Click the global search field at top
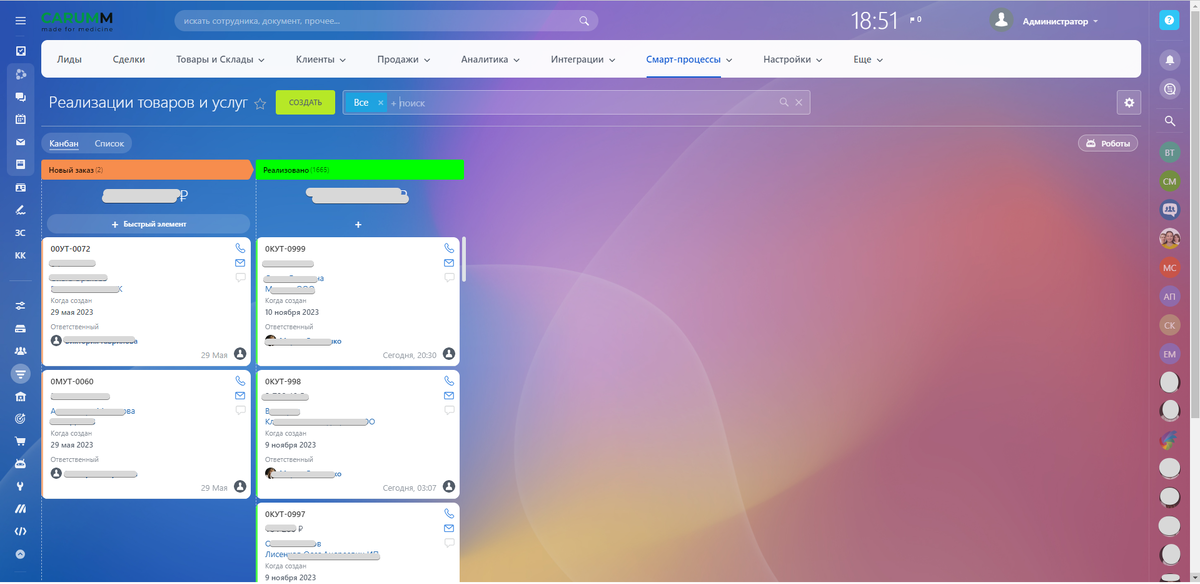This screenshot has height=584, width=1200. click(386, 20)
